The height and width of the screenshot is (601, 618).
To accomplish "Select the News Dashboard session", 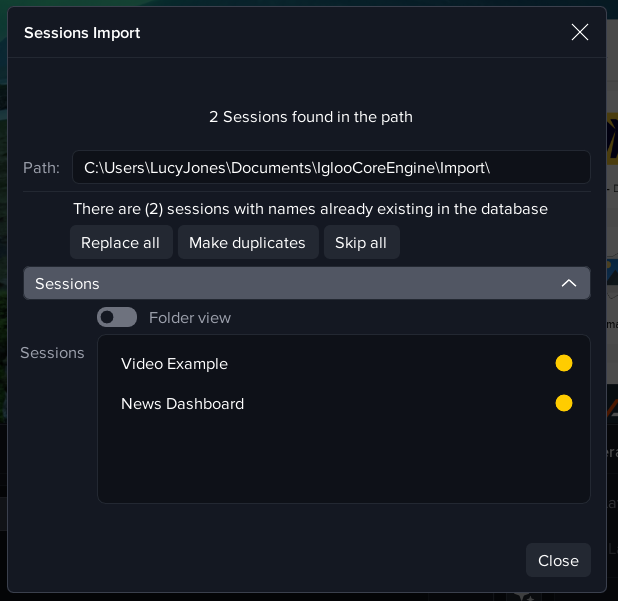I will tap(183, 404).
